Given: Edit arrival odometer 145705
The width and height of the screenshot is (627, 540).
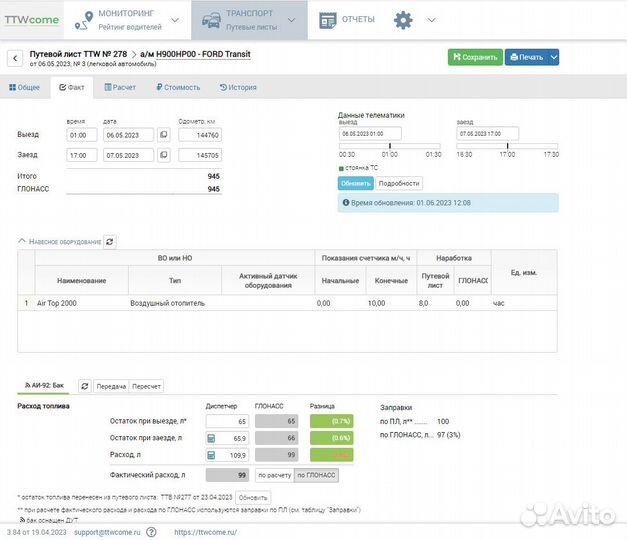Looking at the screenshot, I should coord(200,155).
